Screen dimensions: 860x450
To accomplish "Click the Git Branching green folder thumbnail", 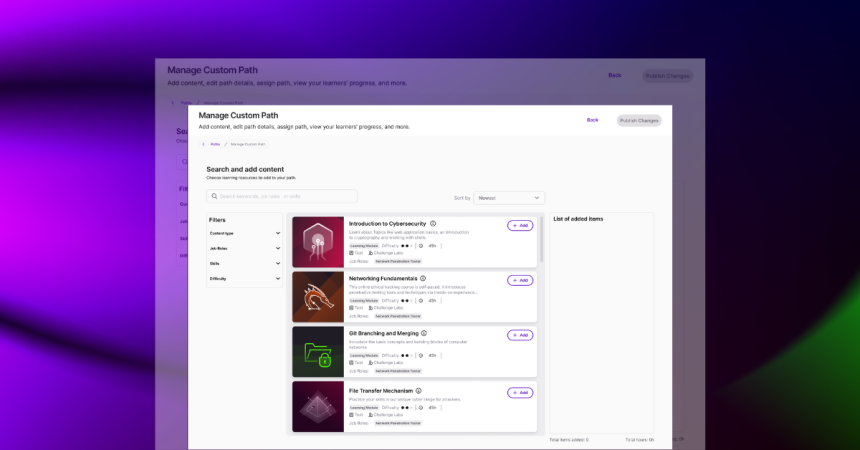I will point(318,351).
